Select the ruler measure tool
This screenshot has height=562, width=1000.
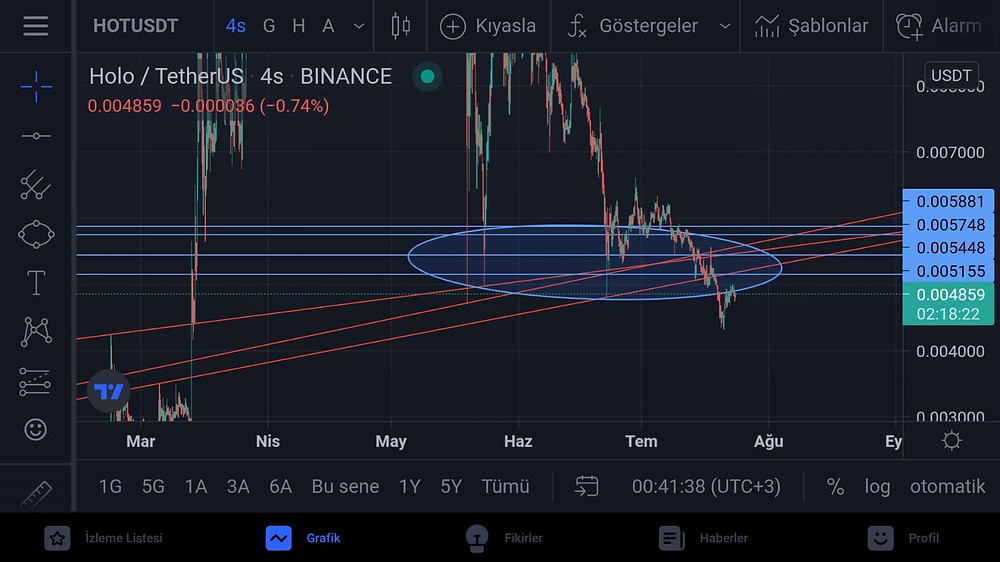coord(36,495)
